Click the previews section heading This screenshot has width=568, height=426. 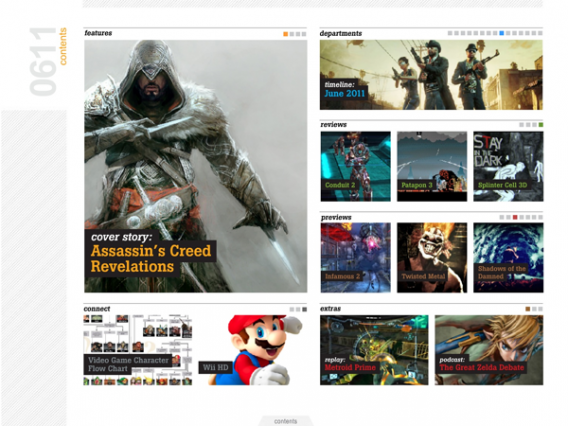point(336,217)
